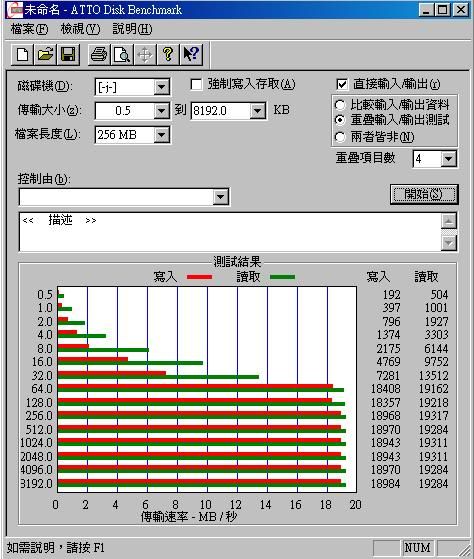Expand the 磁碟機 drive dropdown
The image size is (474, 559).
(161, 87)
